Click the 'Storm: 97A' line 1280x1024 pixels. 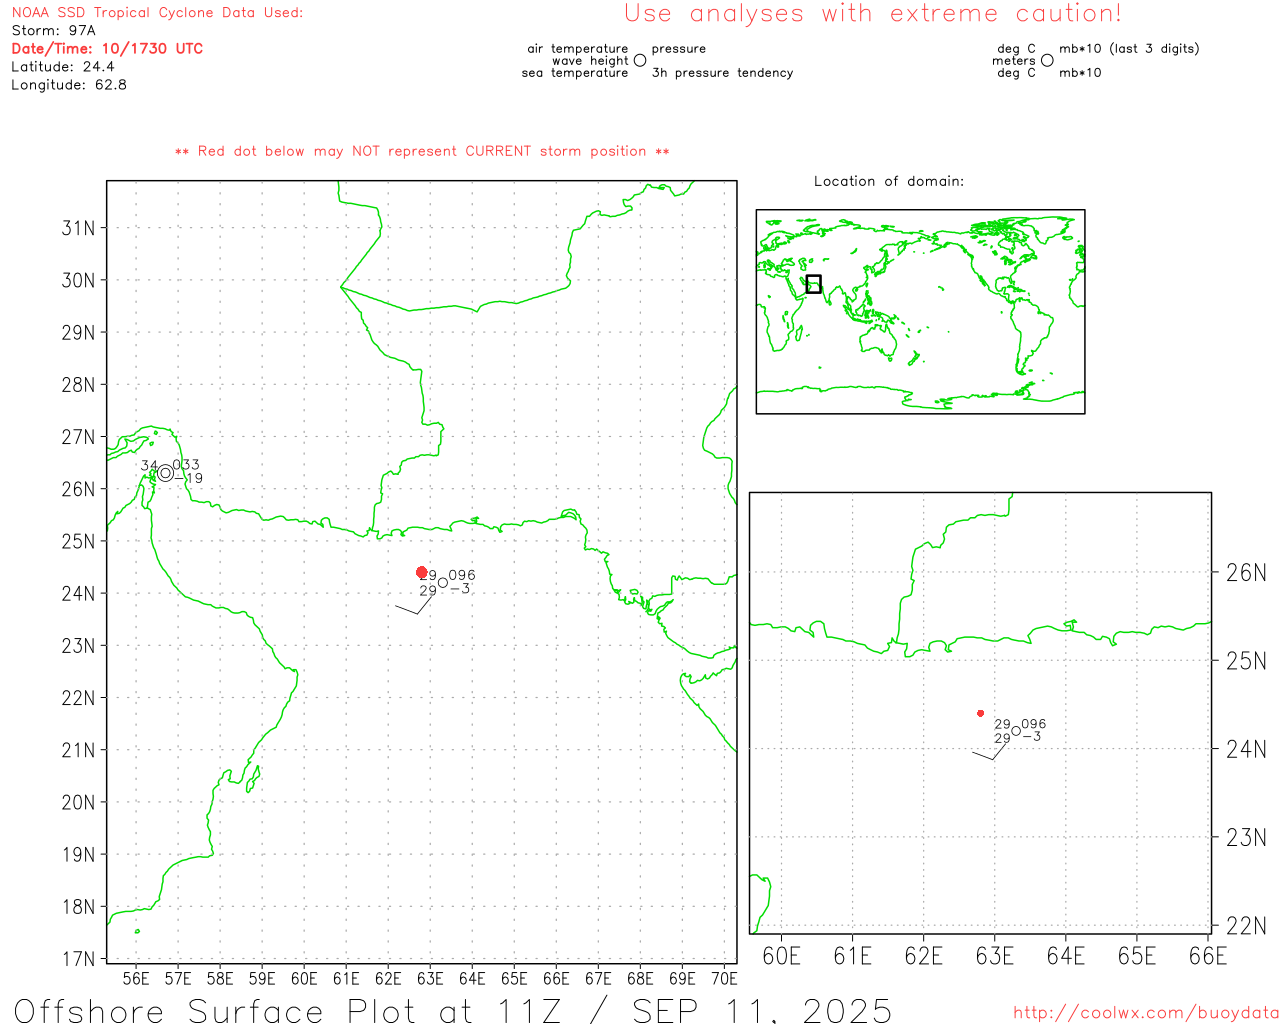[x=53, y=31]
